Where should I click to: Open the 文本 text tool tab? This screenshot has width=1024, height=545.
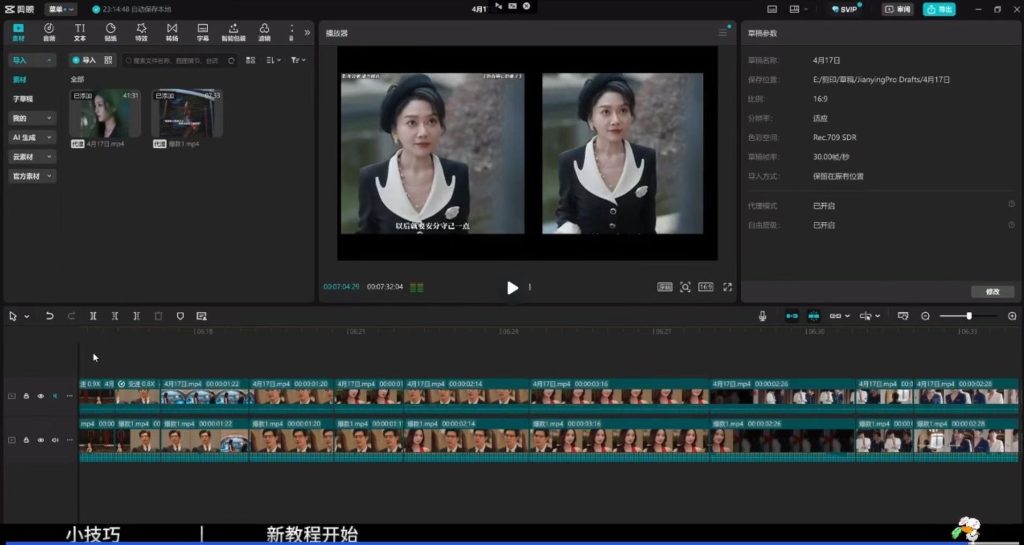[80, 32]
